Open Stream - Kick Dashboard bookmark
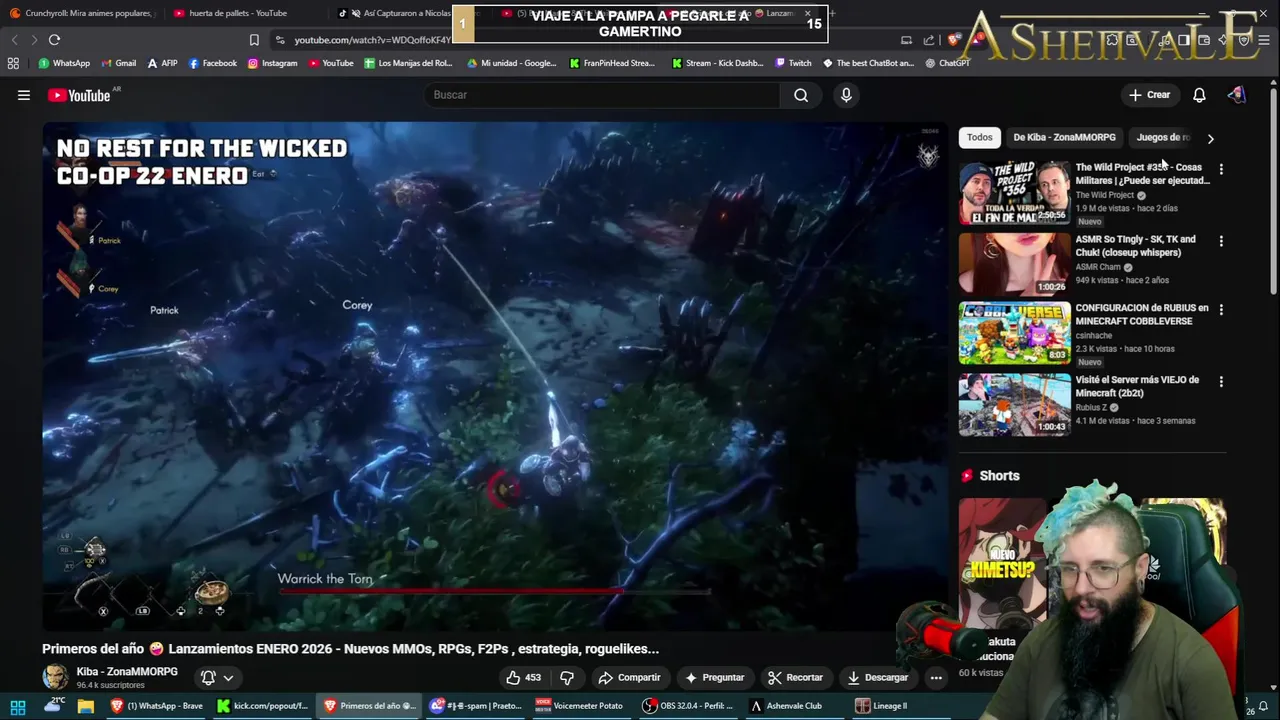This screenshot has width=1280, height=720. coord(717,63)
